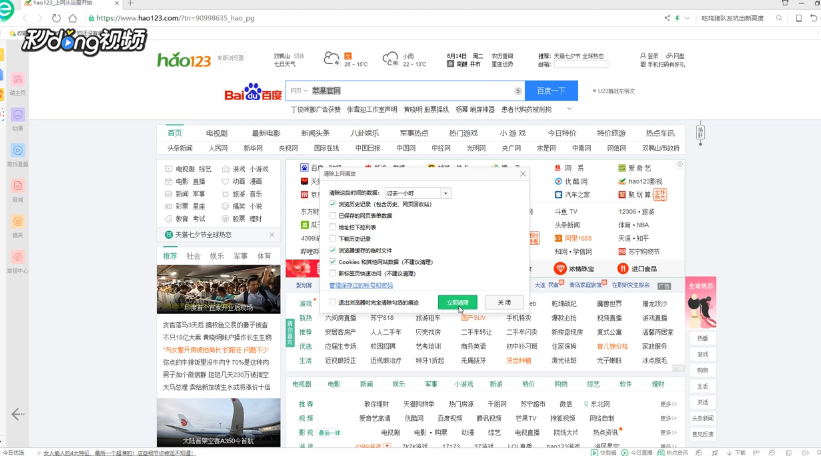The width and height of the screenshot is (821, 456).
Task: Toggle the browsing history checkbox
Action: (332, 204)
